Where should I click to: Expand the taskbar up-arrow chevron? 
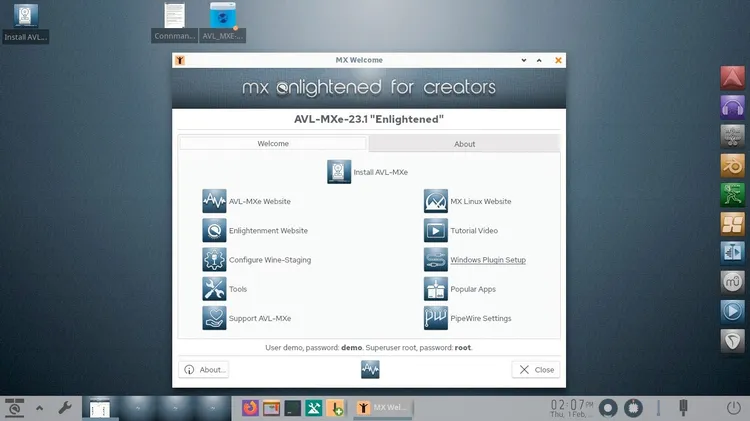pos(40,408)
